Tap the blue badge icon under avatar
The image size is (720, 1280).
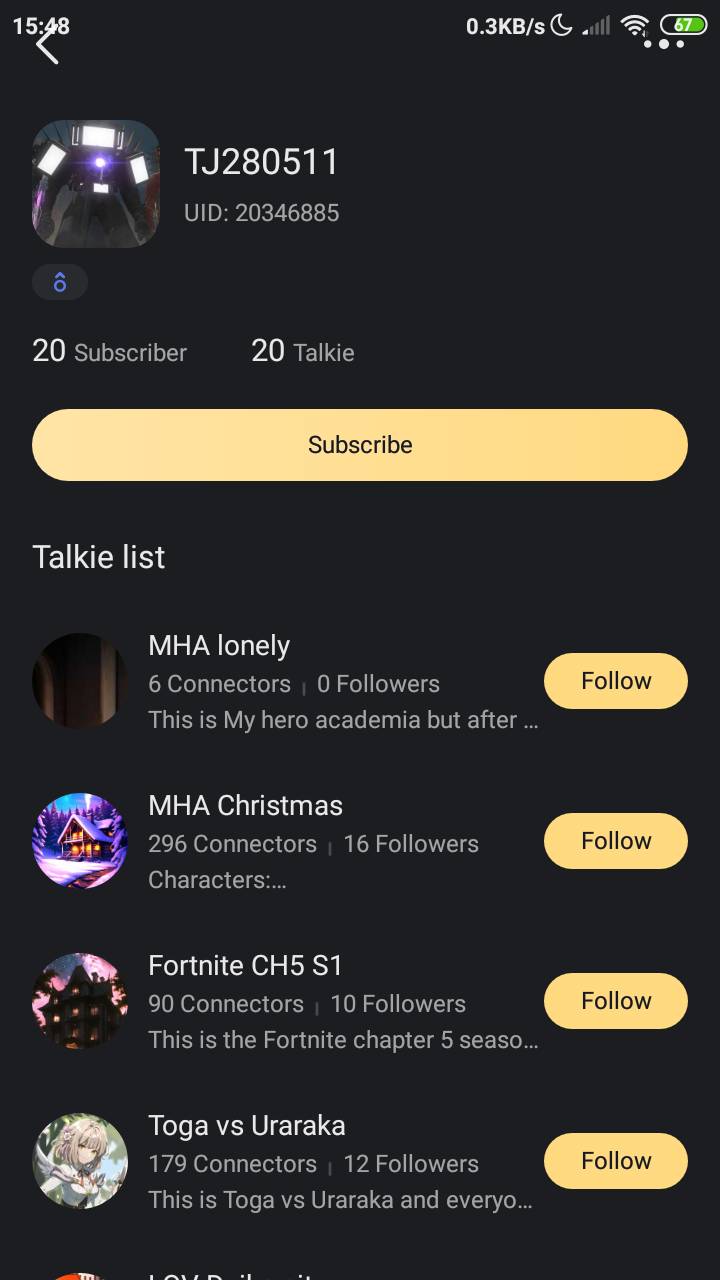pos(60,283)
